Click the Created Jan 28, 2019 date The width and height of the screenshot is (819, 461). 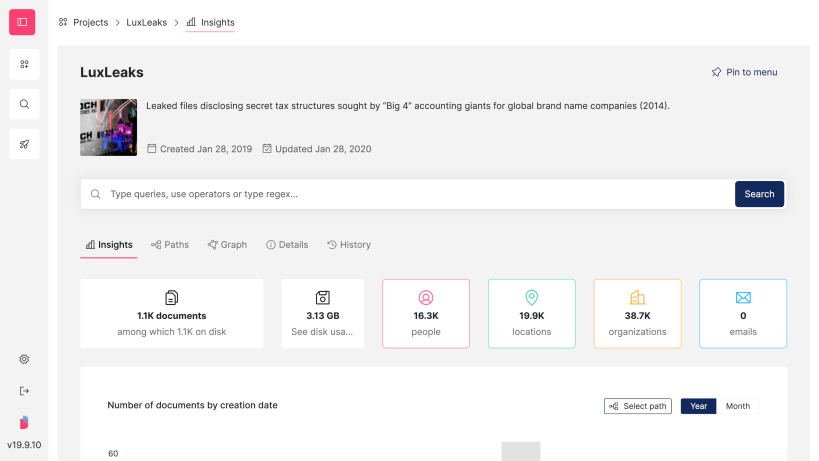click(200, 149)
